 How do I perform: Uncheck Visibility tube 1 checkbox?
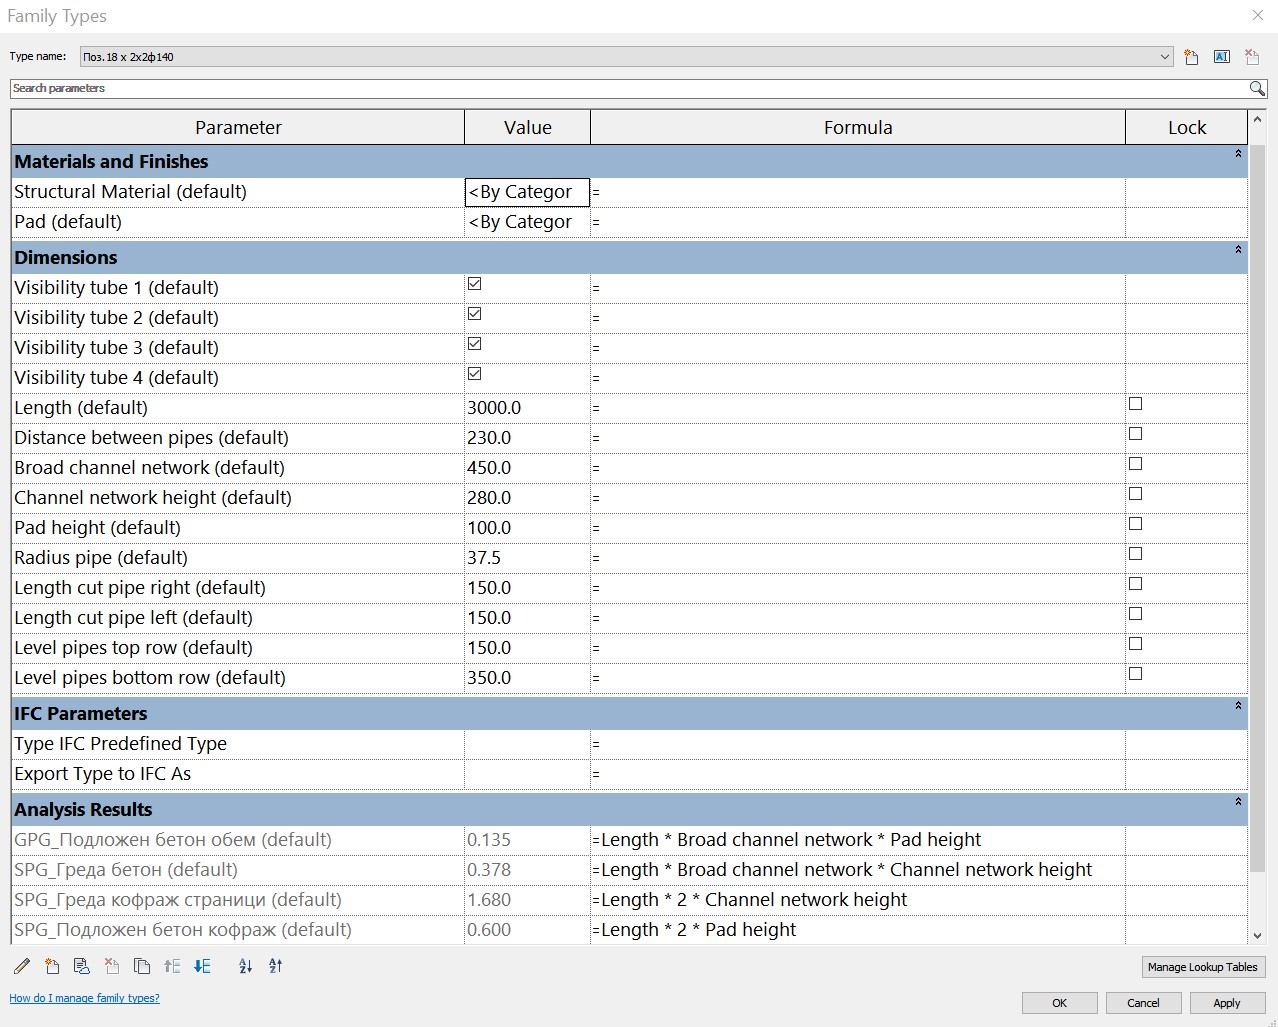pyautogui.click(x=475, y=284)
